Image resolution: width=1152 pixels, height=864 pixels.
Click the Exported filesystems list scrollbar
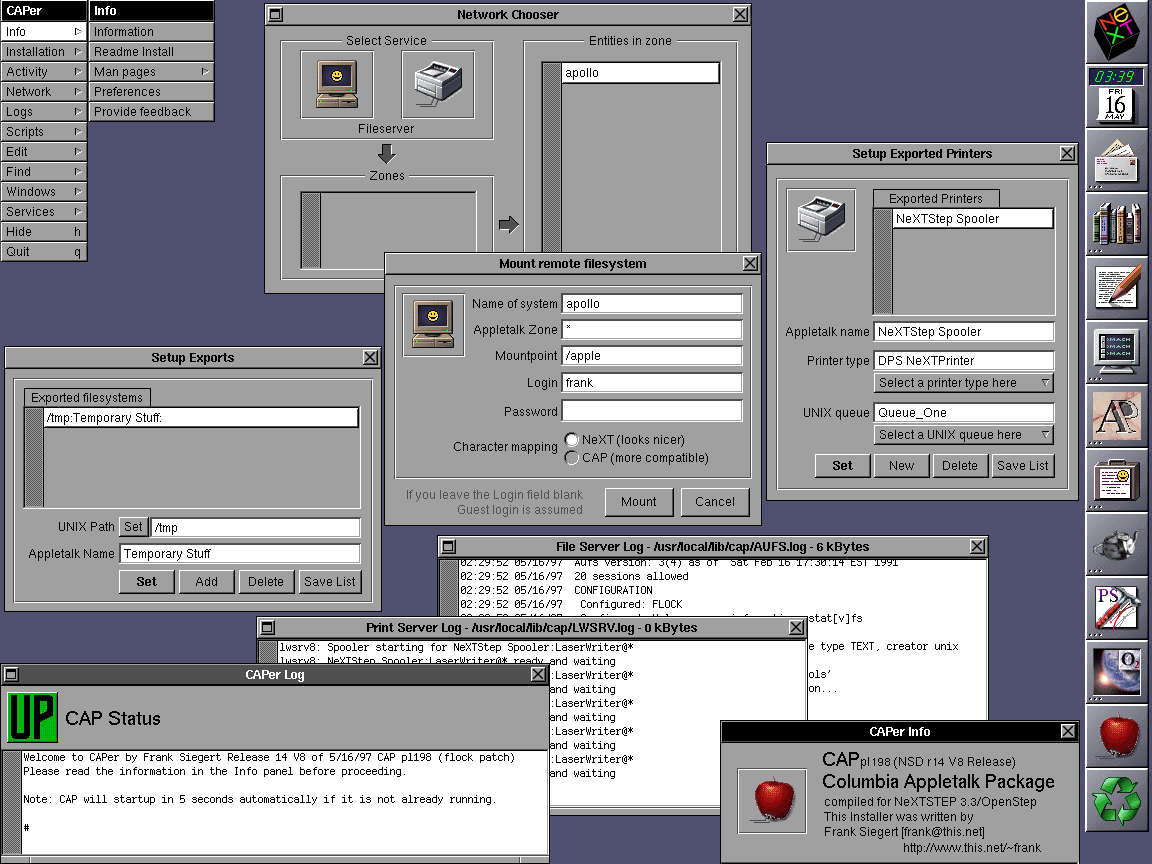34,457
